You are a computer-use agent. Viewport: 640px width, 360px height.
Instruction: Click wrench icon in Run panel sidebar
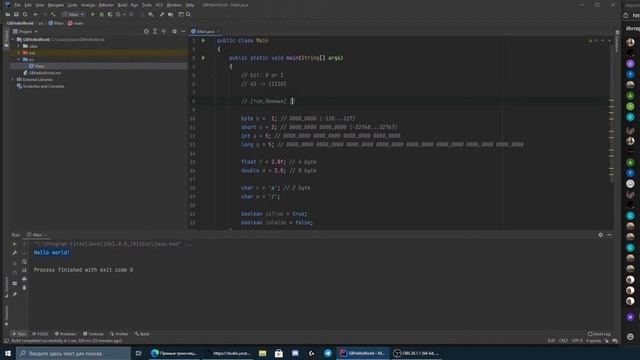point(15,253)
